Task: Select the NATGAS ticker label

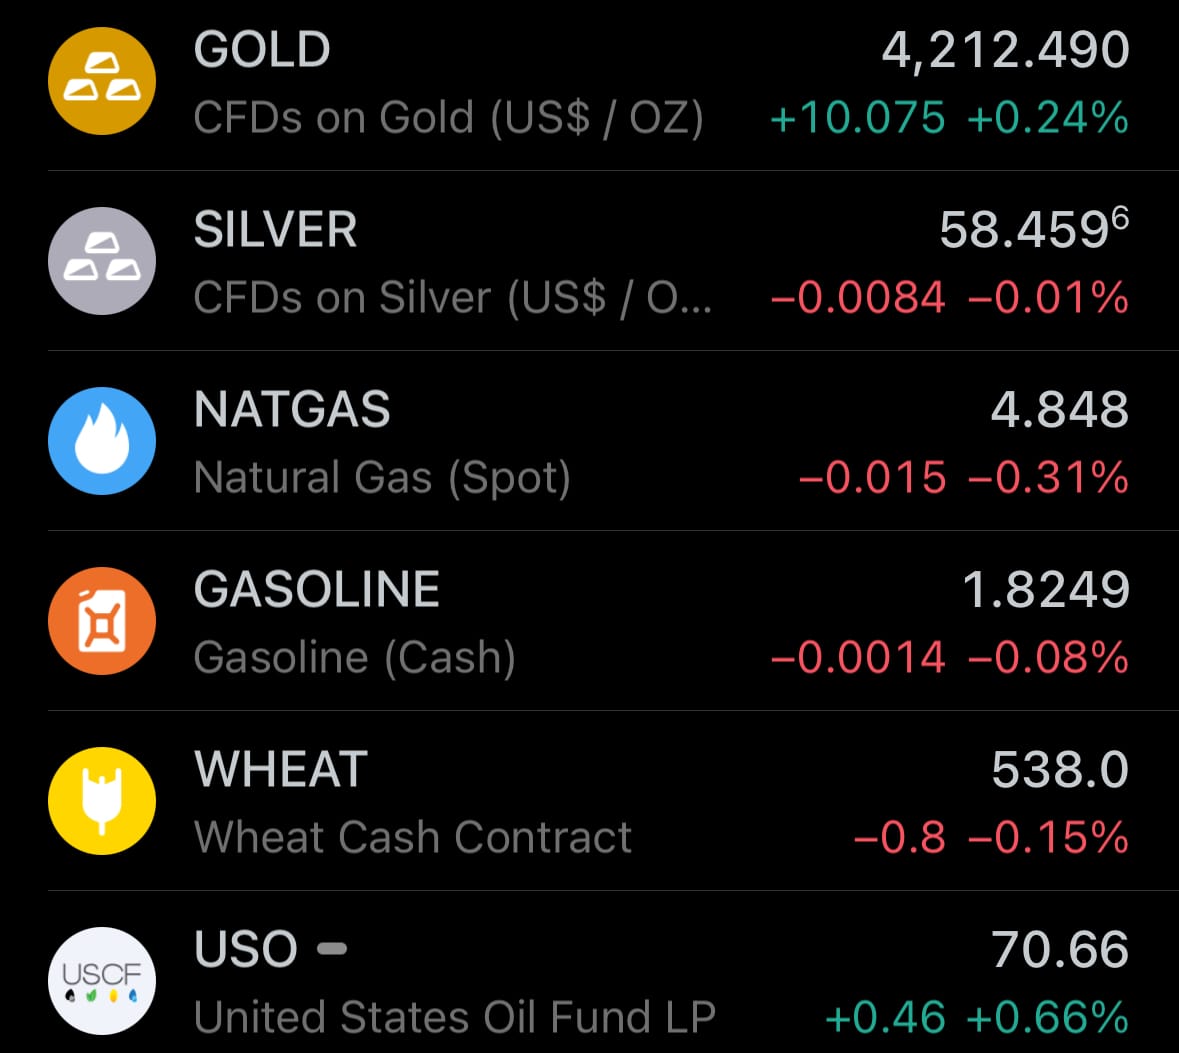Action: (292, 410)
